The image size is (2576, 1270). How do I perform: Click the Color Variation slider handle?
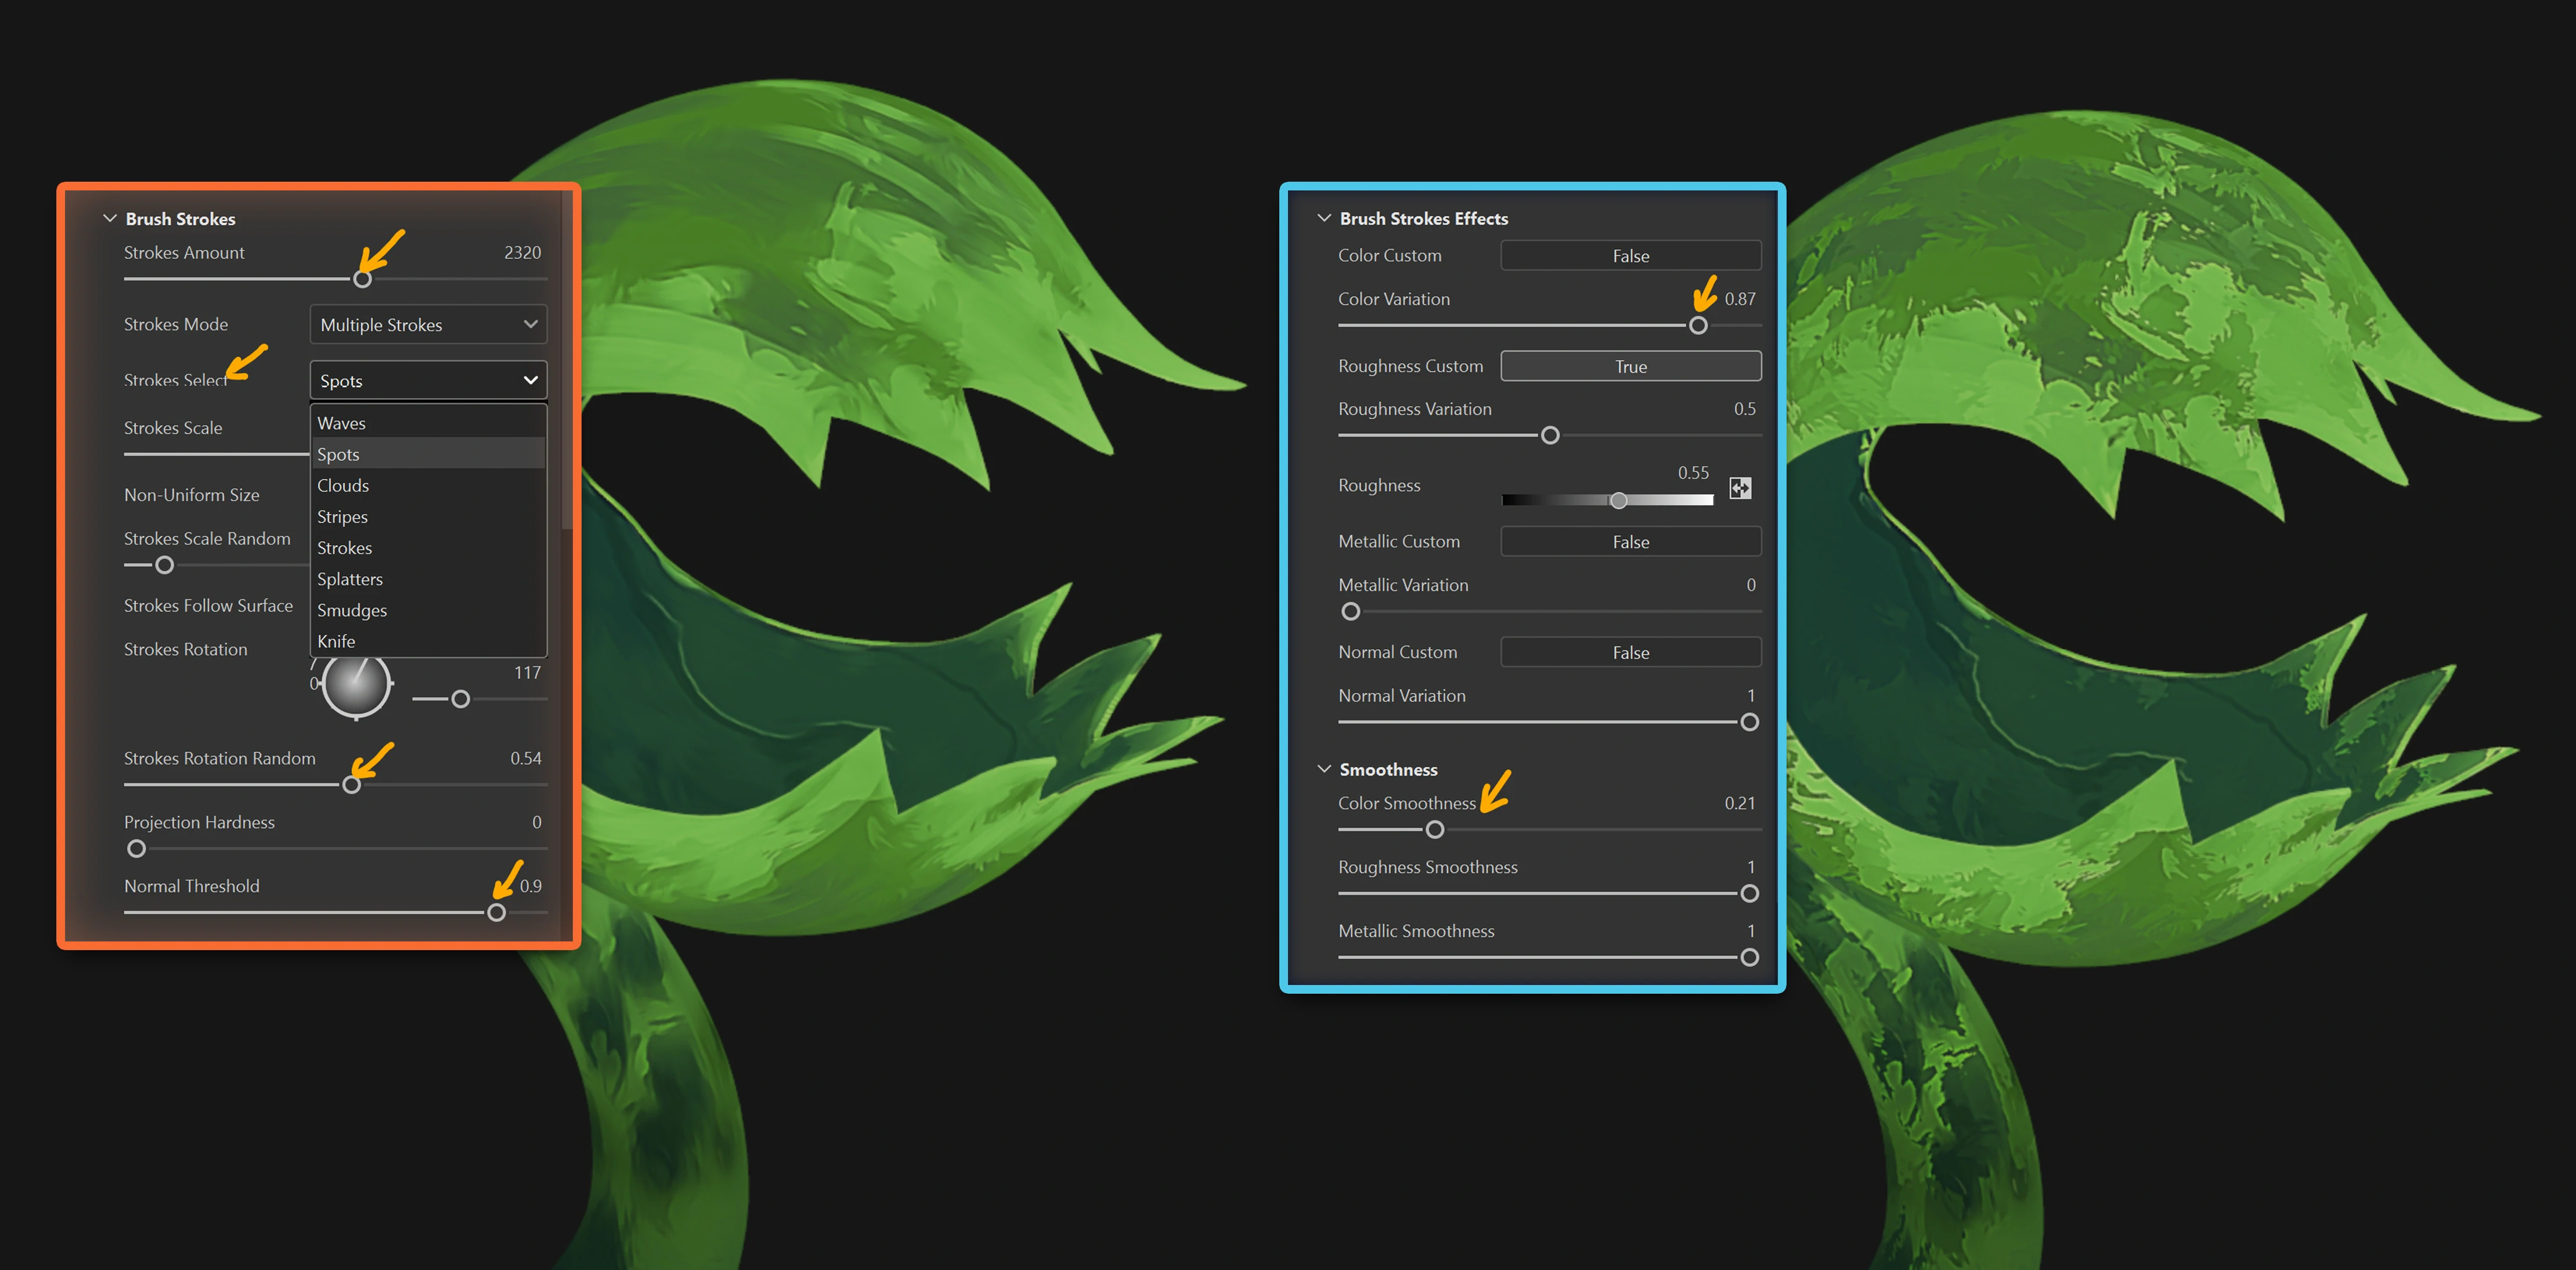click(1698, 325)
